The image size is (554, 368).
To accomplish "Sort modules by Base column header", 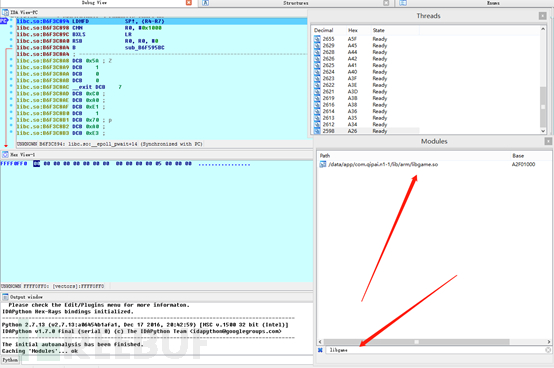I will 518,156.
